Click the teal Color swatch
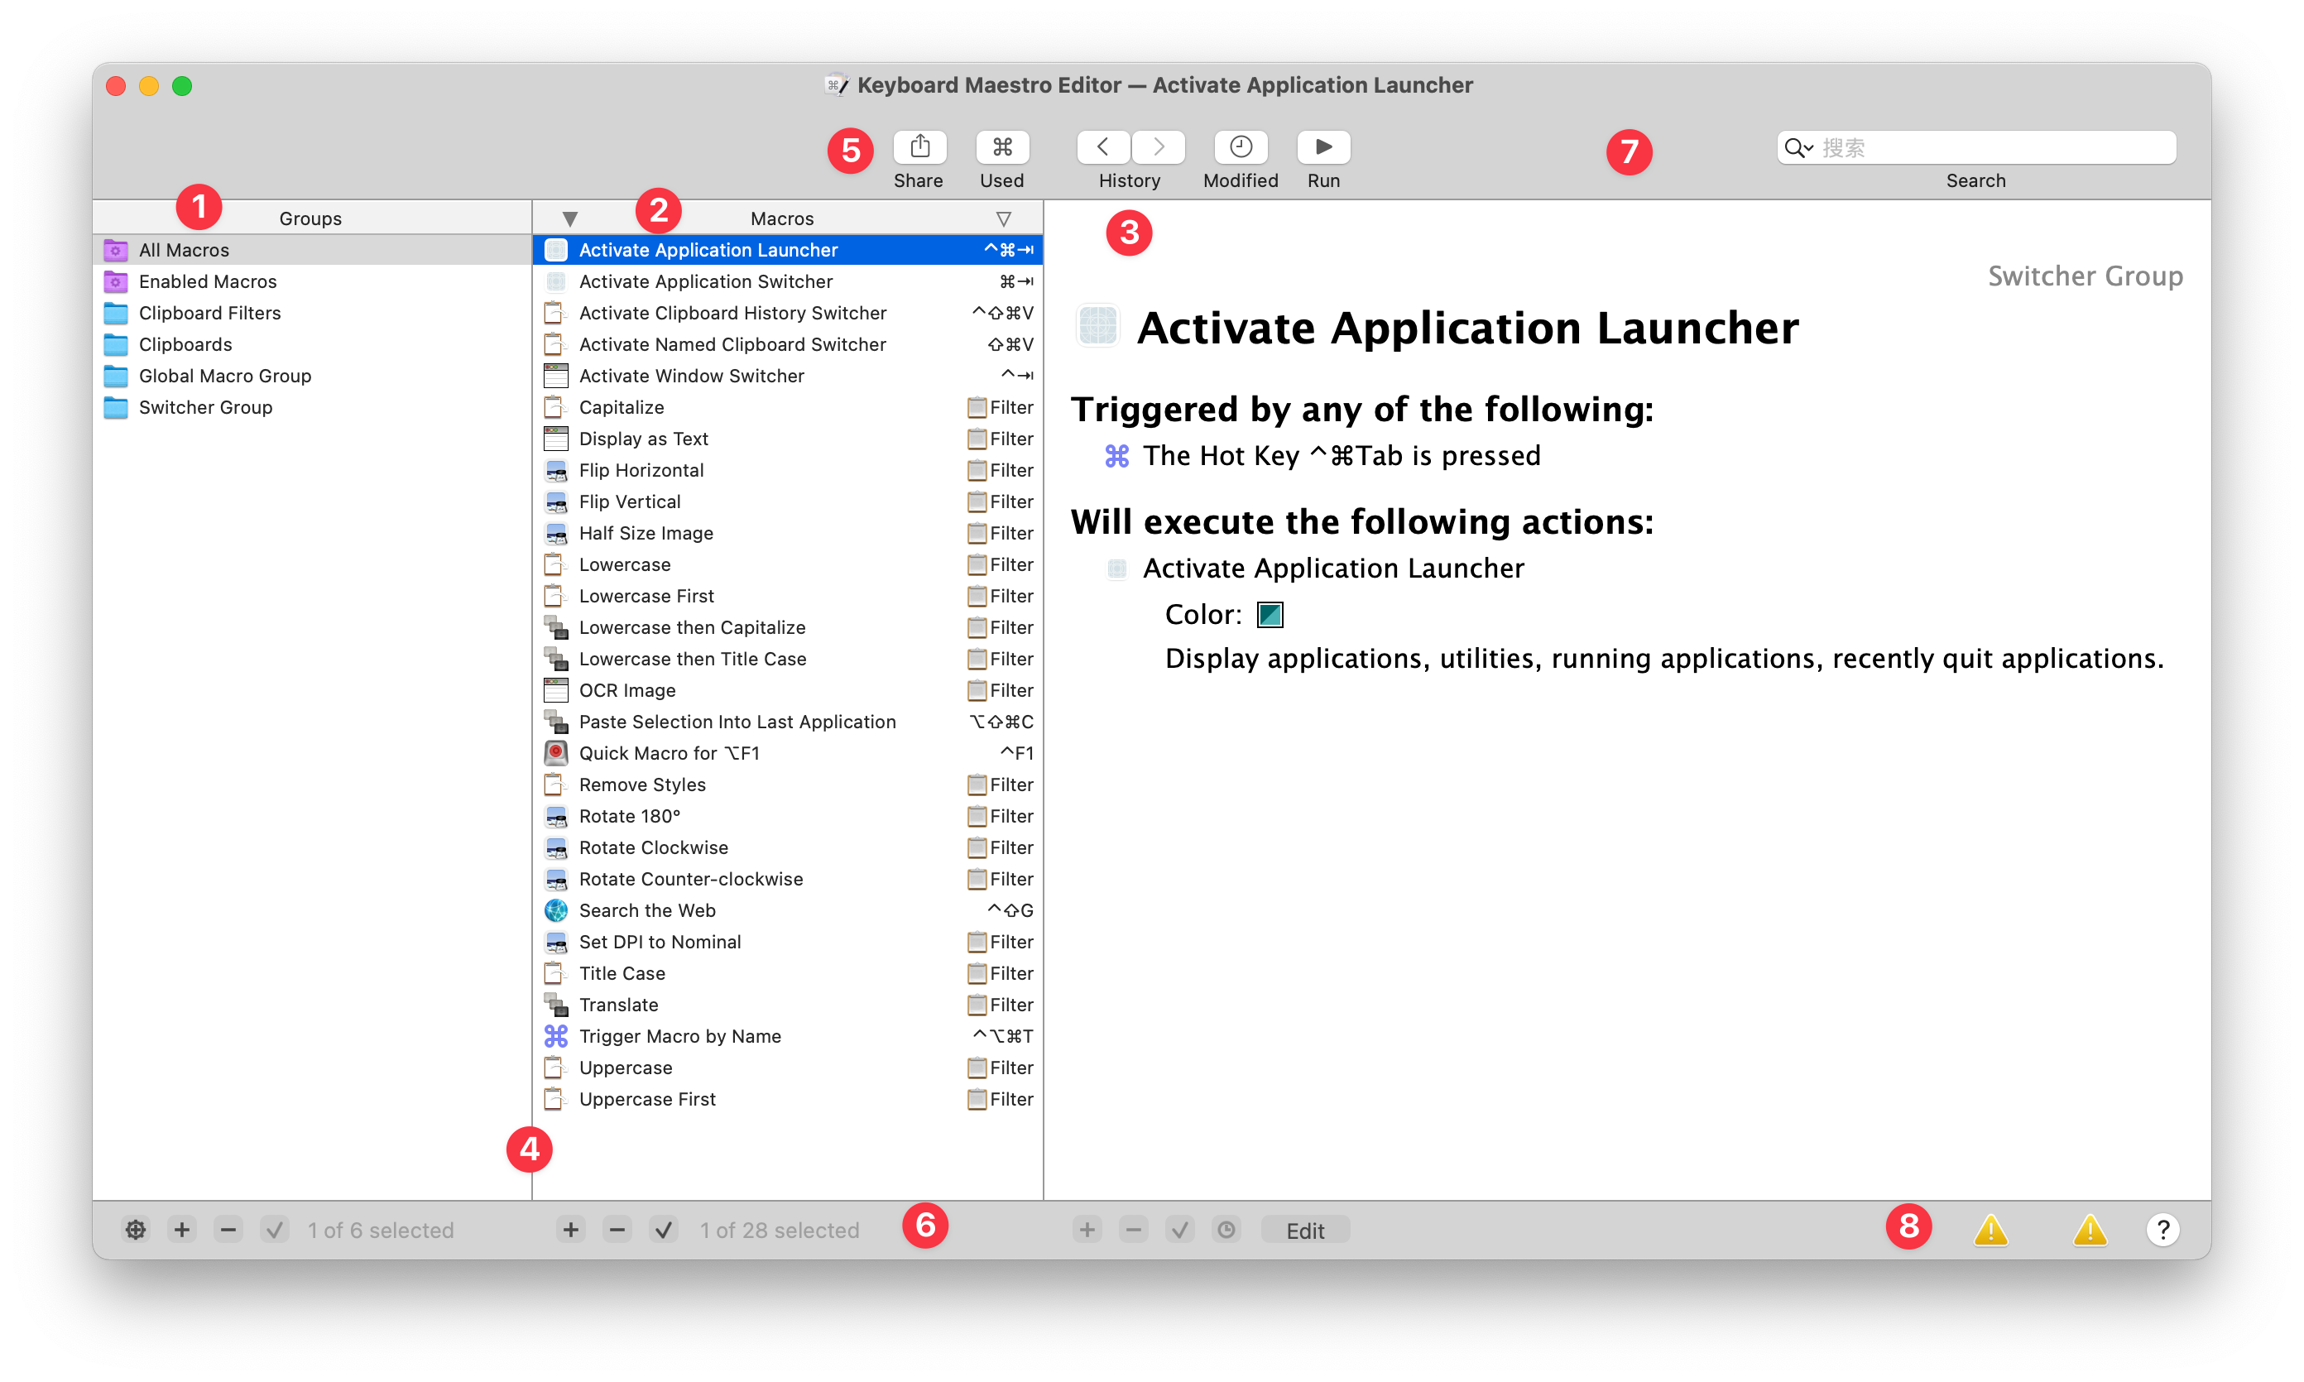2304x1382 pixels. point(1269,614)
